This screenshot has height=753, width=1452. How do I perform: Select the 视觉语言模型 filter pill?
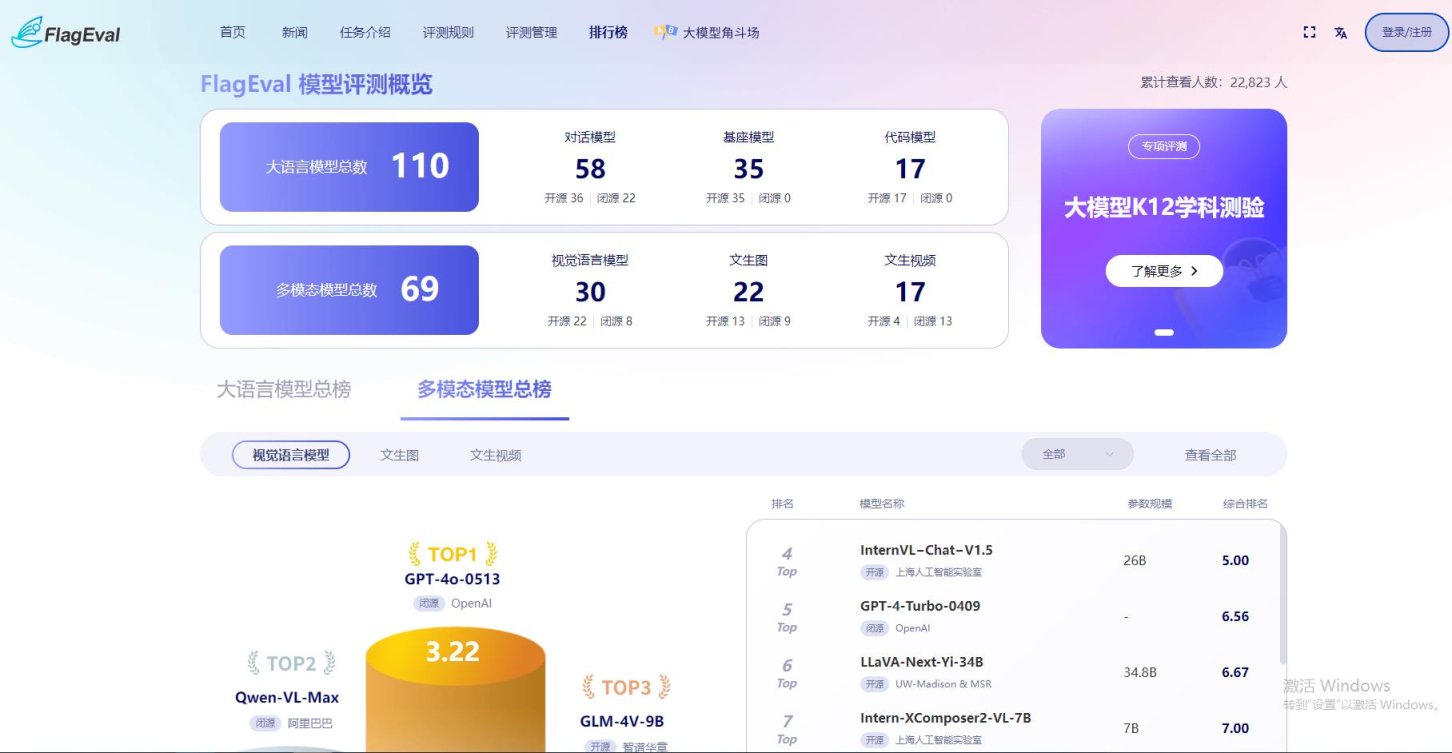point(291,454)
